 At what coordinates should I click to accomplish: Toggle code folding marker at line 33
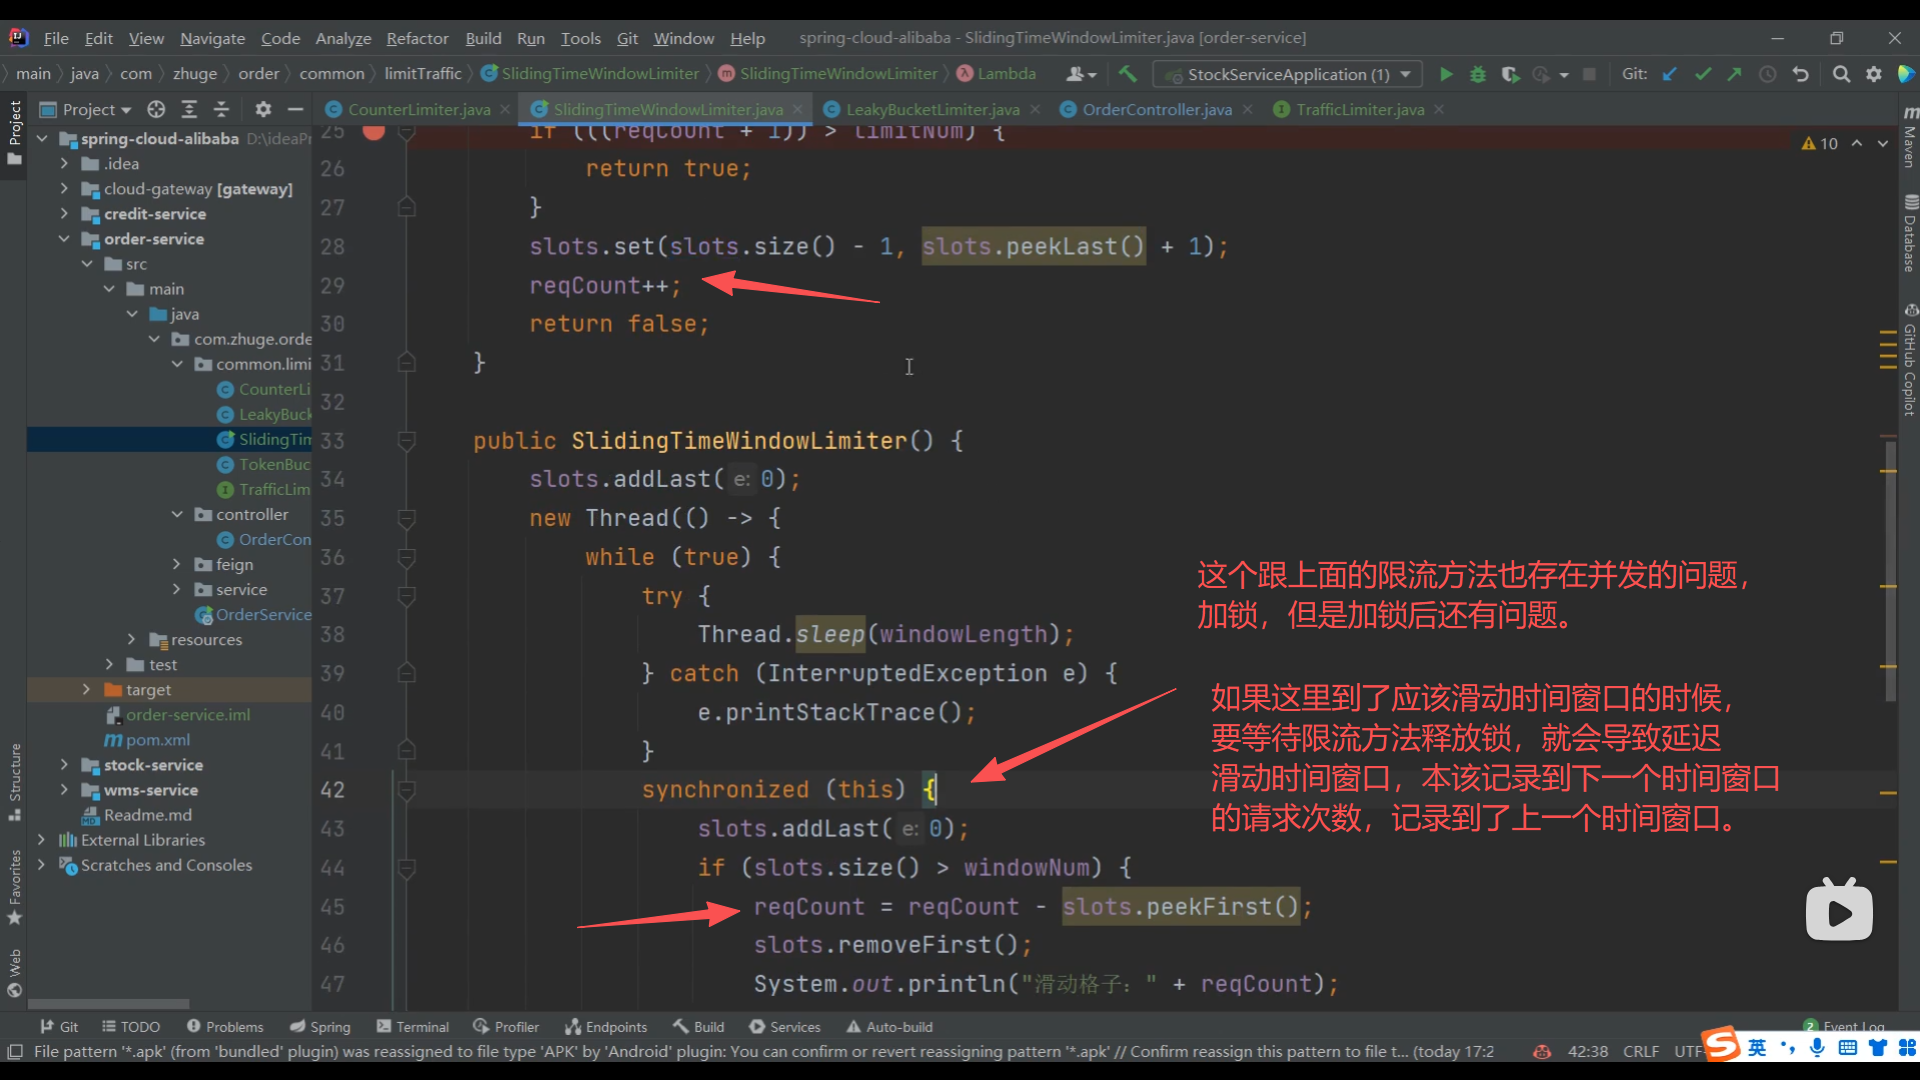pos(406,440)
